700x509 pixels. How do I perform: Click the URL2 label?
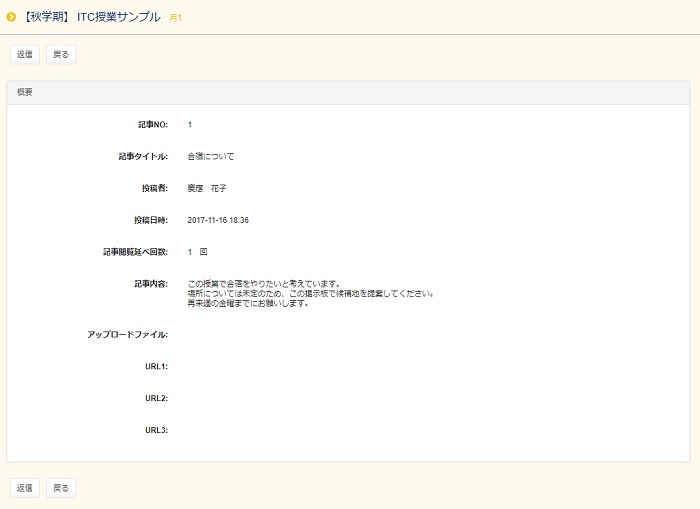pos(156,398)
